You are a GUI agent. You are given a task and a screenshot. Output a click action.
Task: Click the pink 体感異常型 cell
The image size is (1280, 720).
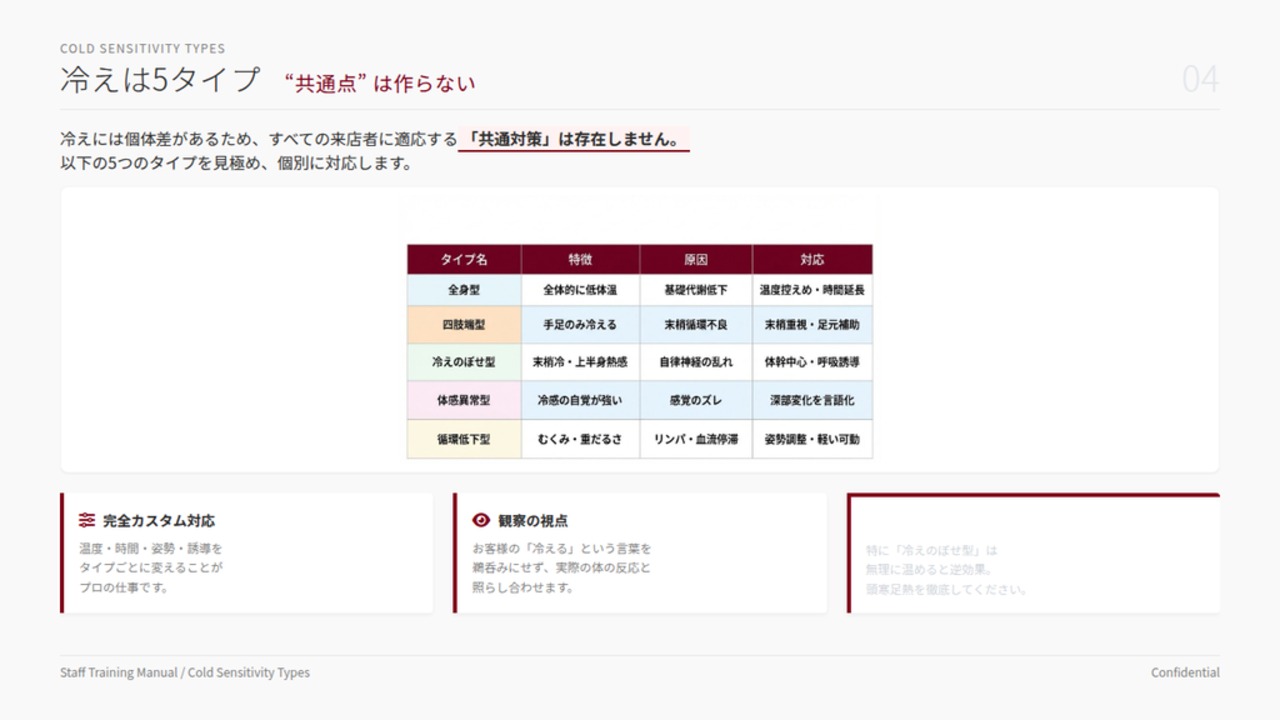click(464, 400)
